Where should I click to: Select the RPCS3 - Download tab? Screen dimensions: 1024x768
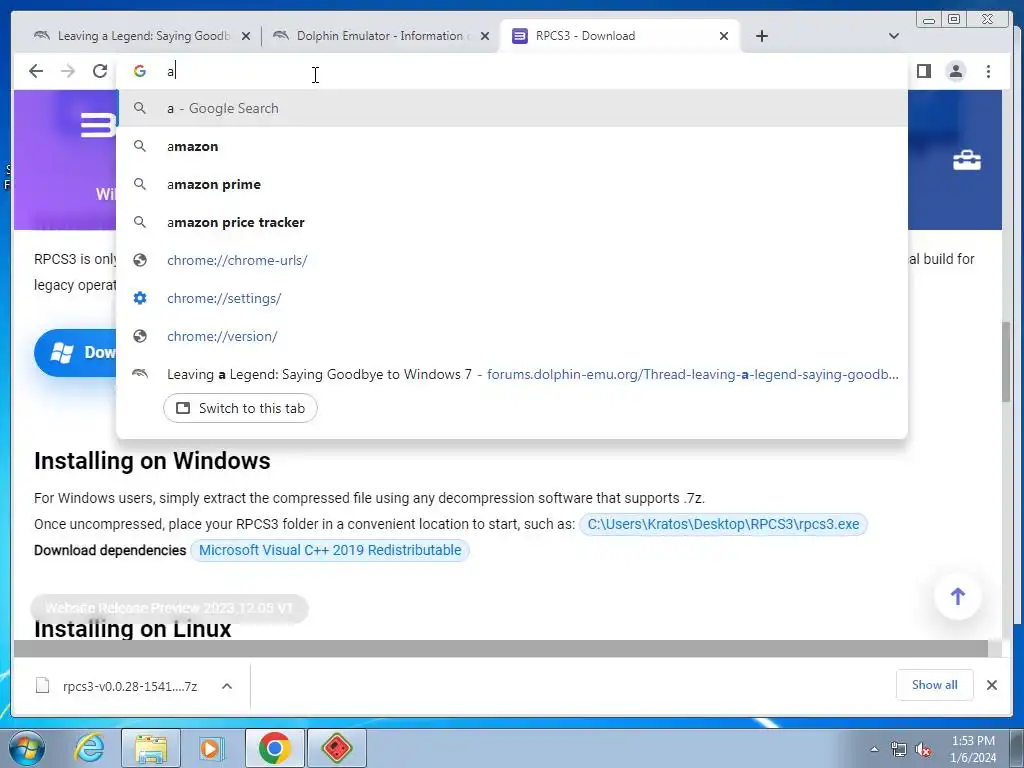(x=619, y=36)
